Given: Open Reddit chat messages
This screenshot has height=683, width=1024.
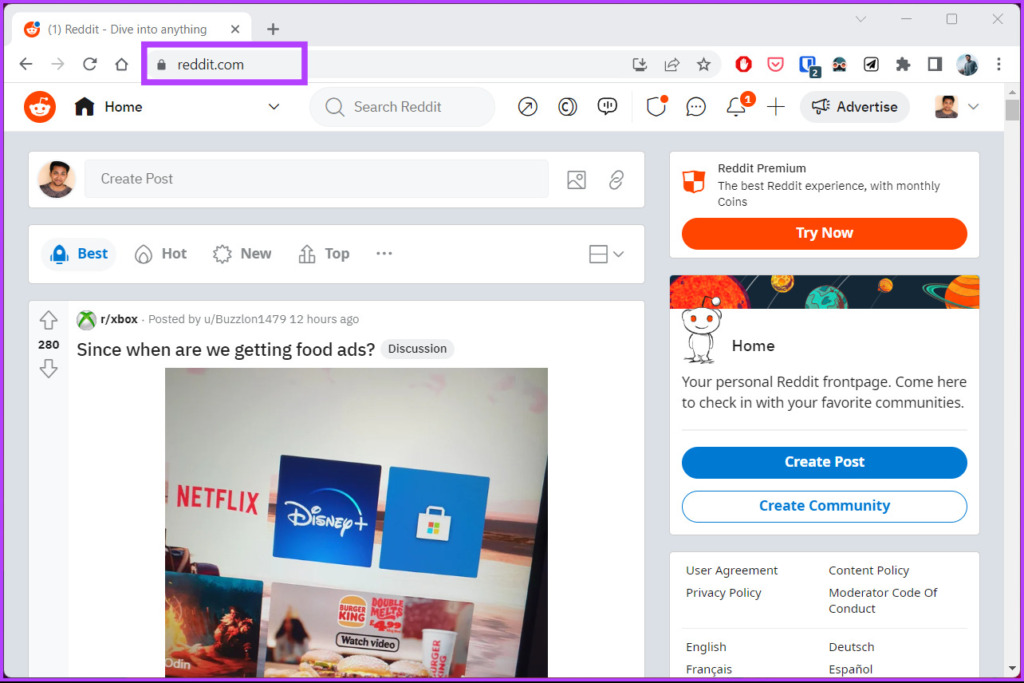Looking at the screenshot, I should tap(696, 106).
